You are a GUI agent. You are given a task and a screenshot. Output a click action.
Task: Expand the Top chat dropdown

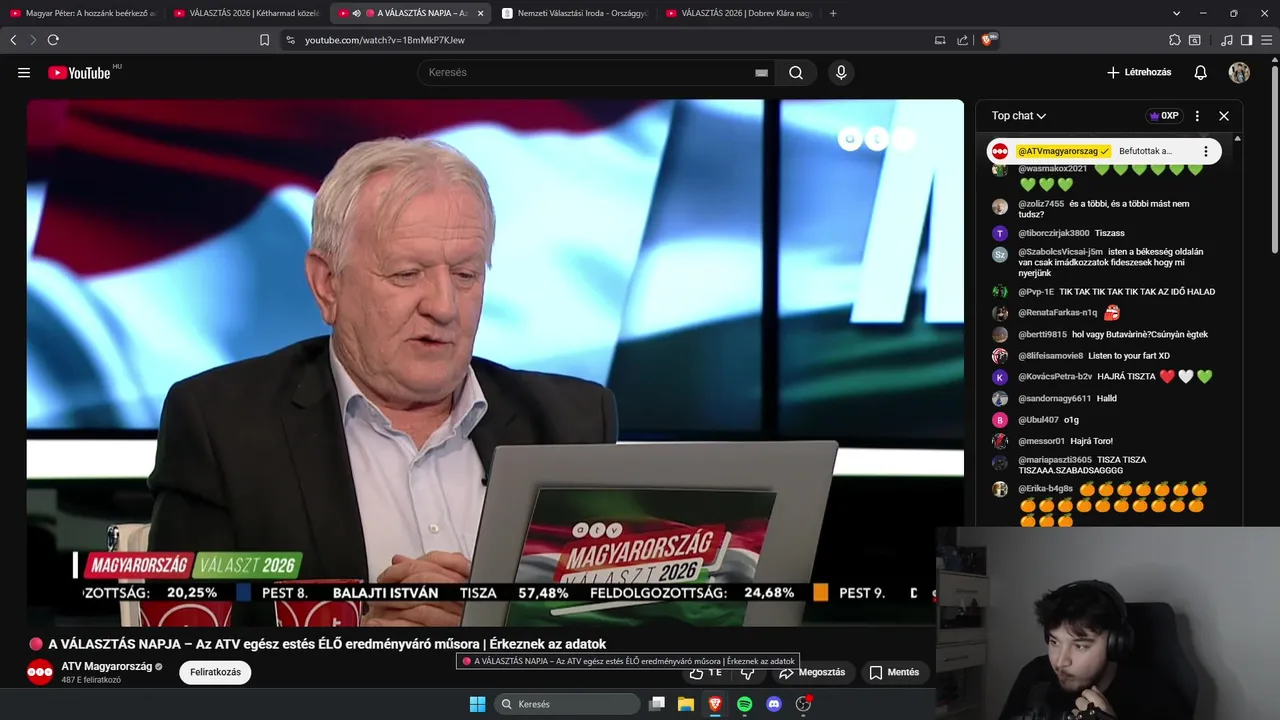point(1018,116)
